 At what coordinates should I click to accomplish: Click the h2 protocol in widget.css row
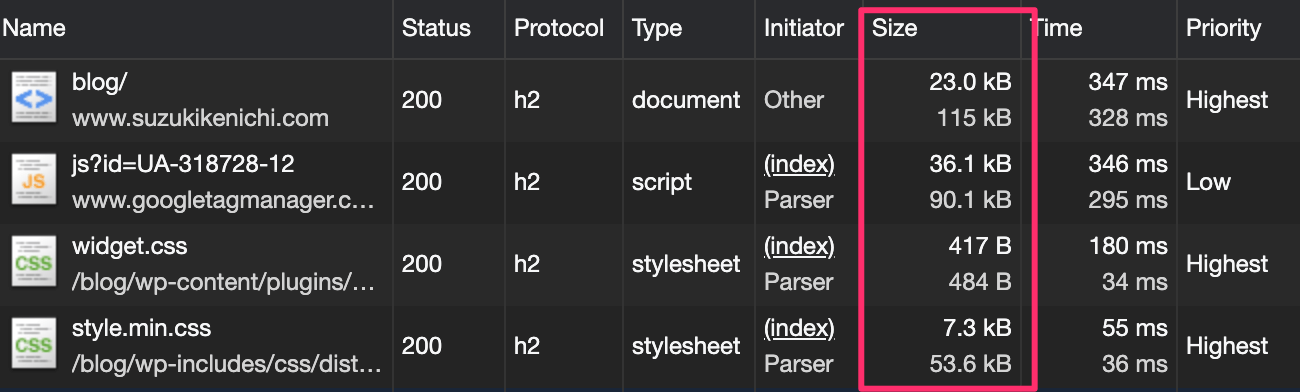coord(528,264)
